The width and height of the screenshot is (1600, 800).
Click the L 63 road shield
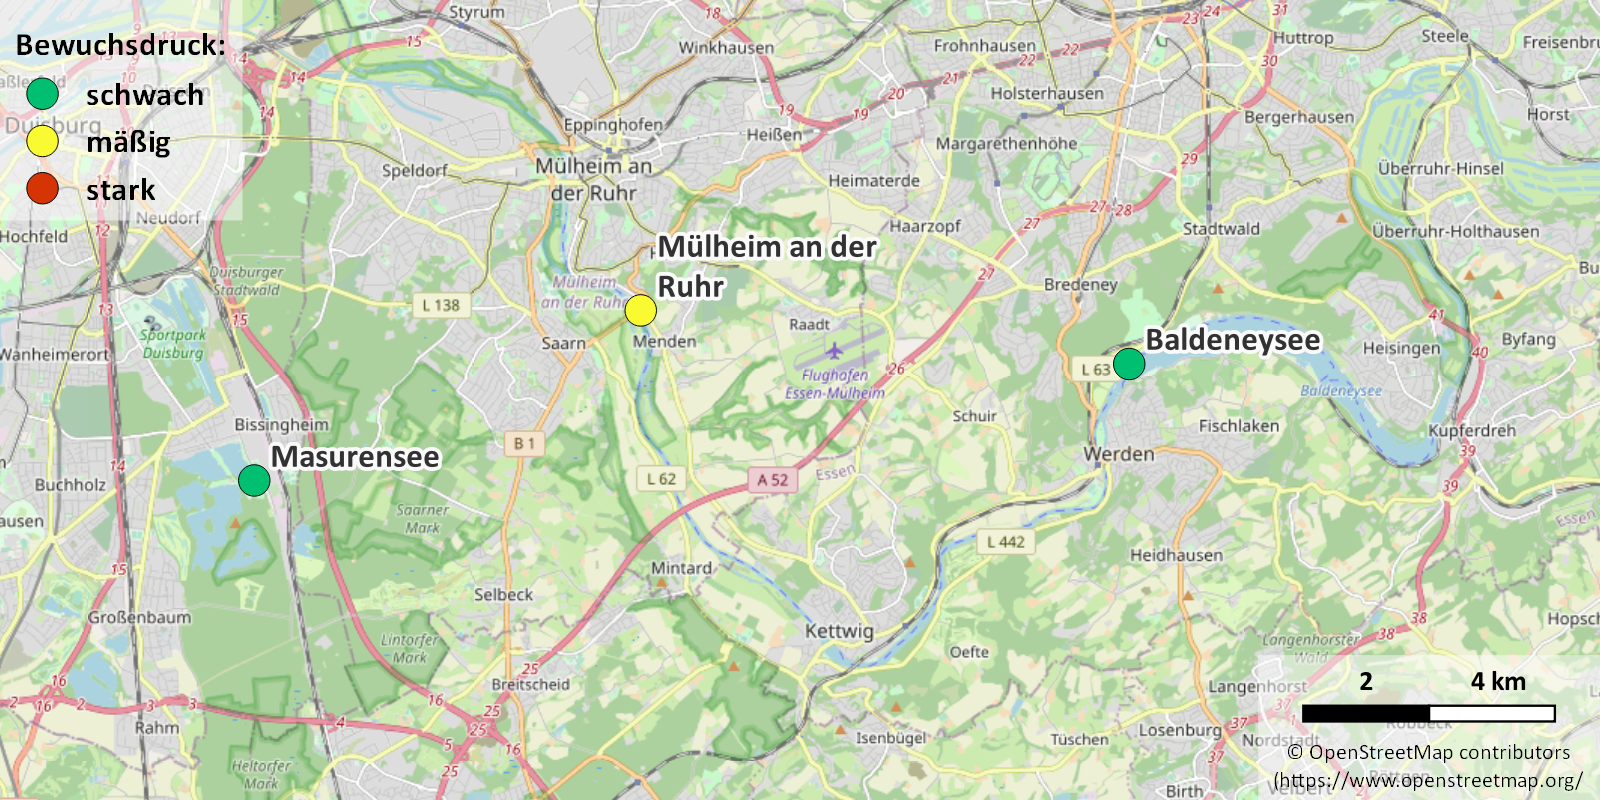point(1093,369)
